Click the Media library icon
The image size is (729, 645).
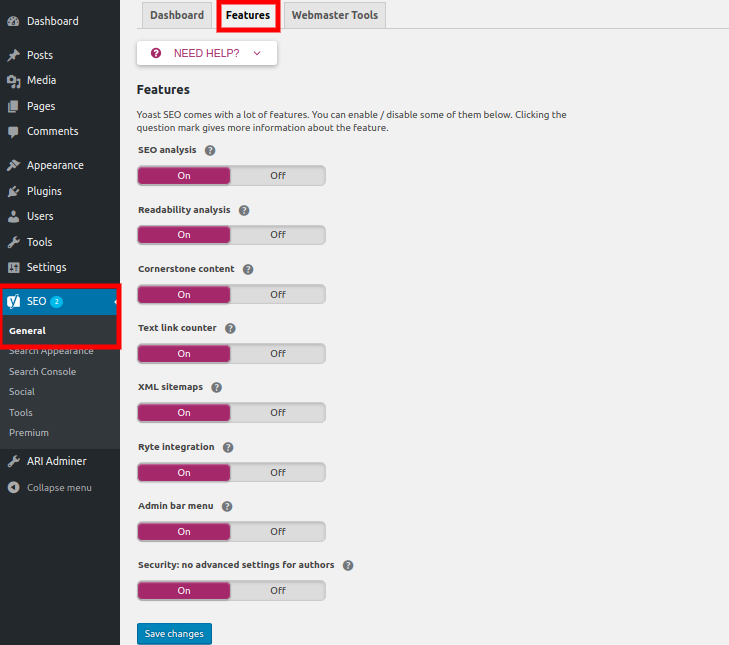pyautogui.click(x=13, y=81)
